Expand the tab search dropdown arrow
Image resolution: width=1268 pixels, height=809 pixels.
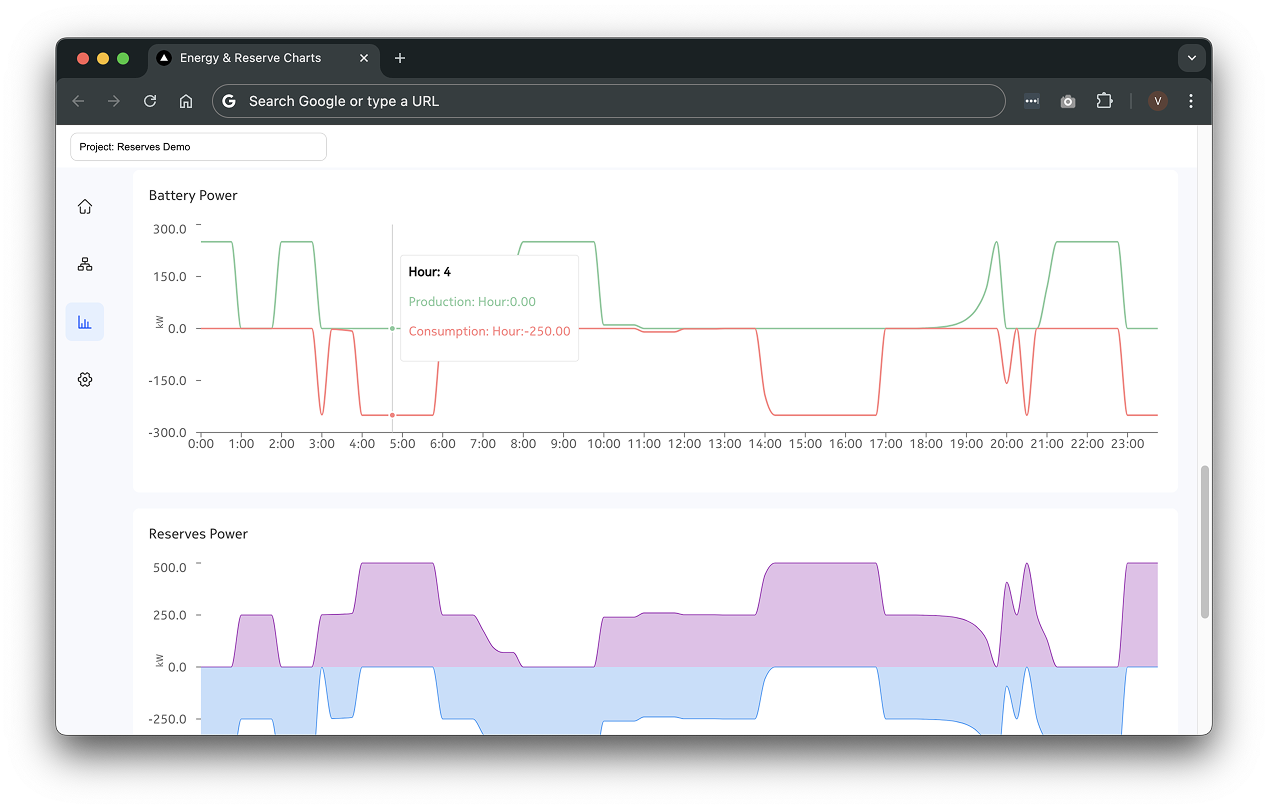tap(1191, 58)
